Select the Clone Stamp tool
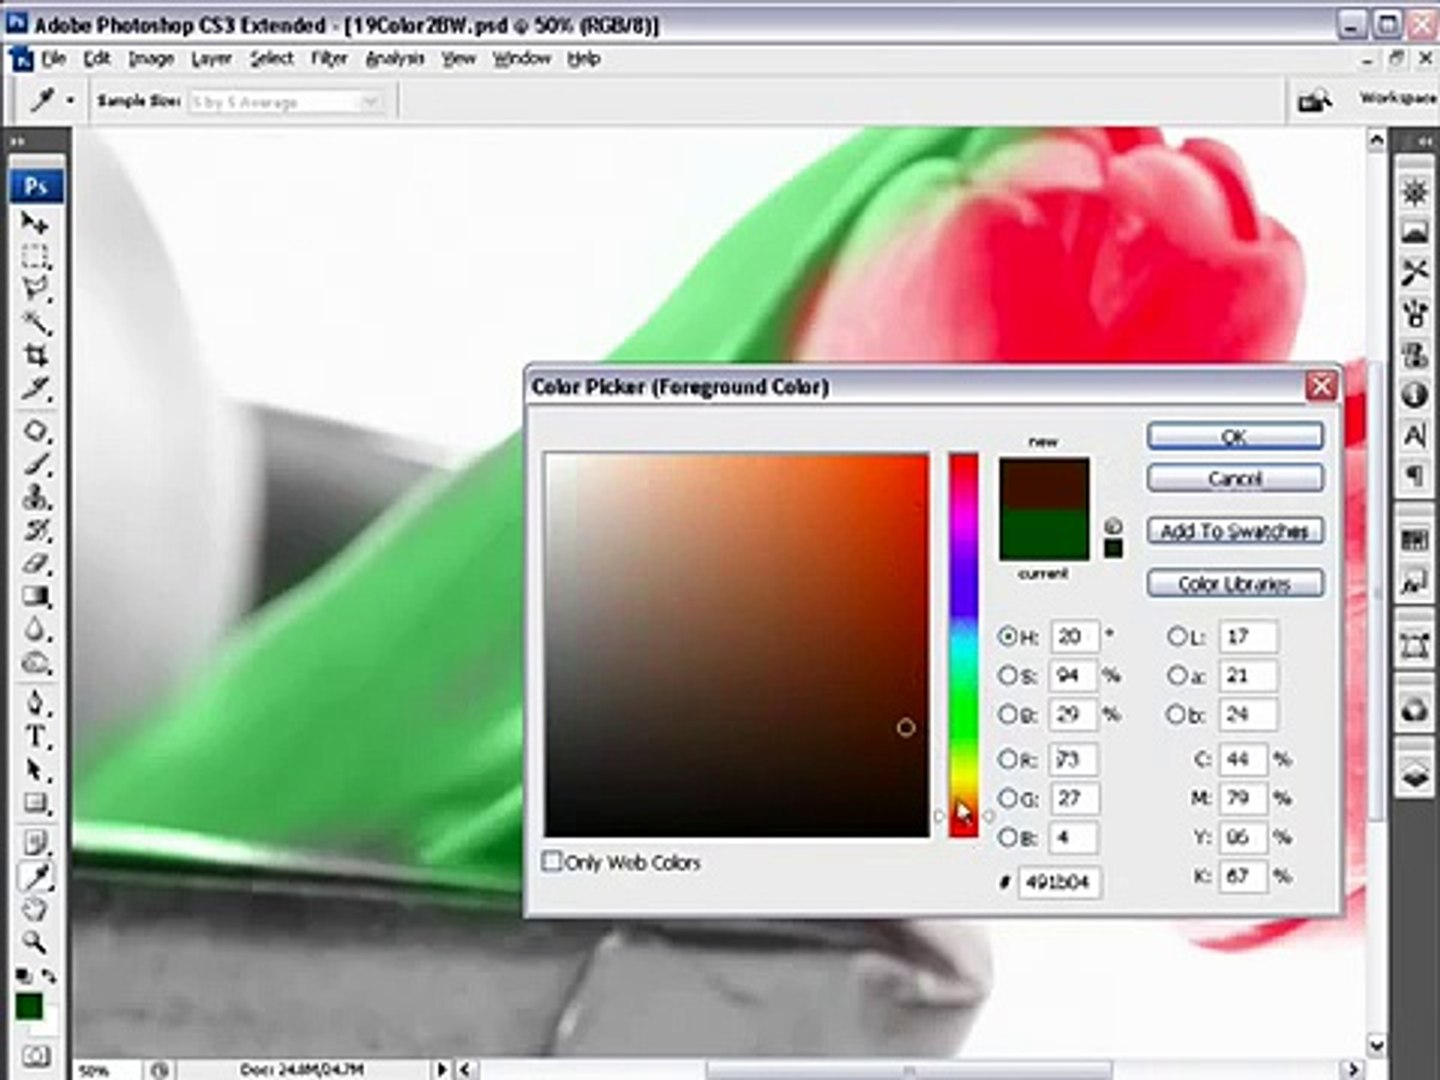The image size is (1440, 1080). coord(35,497)
